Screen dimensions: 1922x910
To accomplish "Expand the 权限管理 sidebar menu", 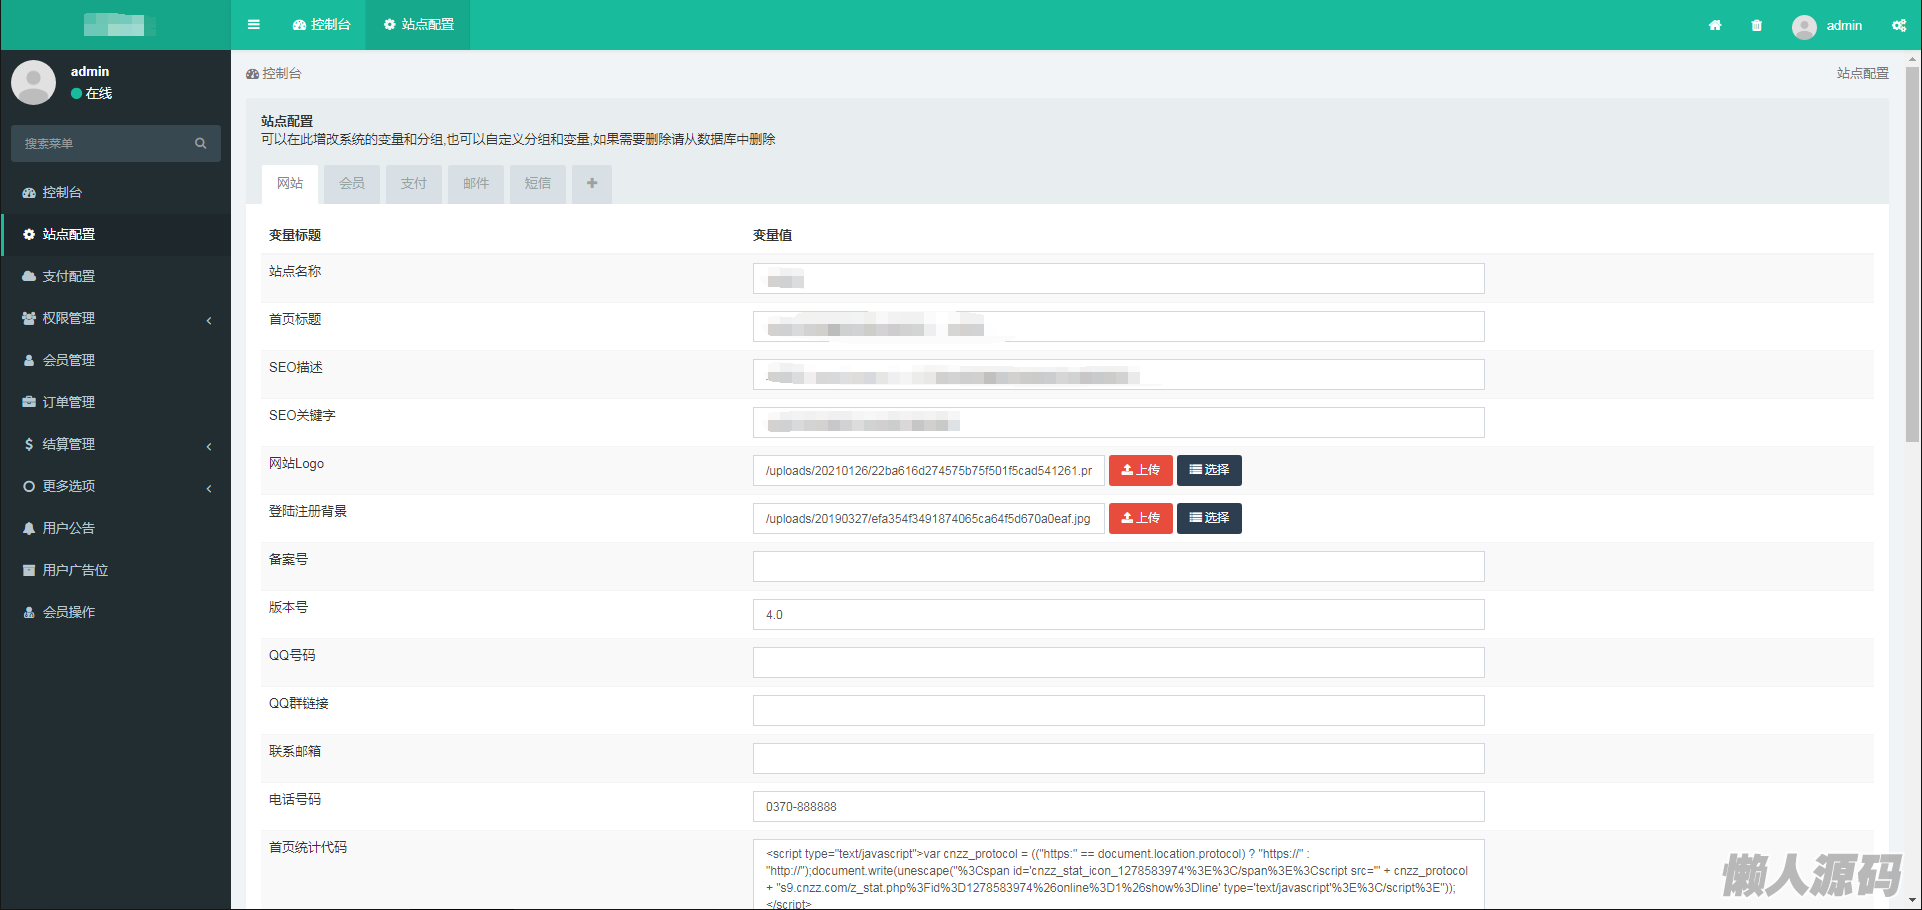I will click(69, 319).
